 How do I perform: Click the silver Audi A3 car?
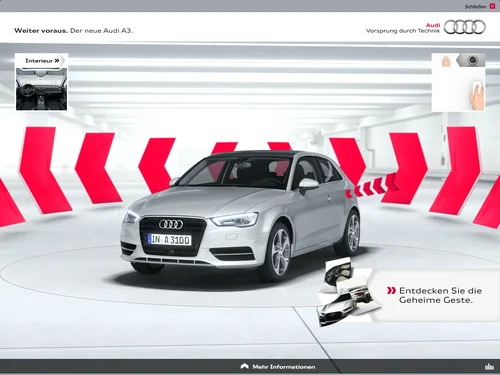(x=241, y=216)
